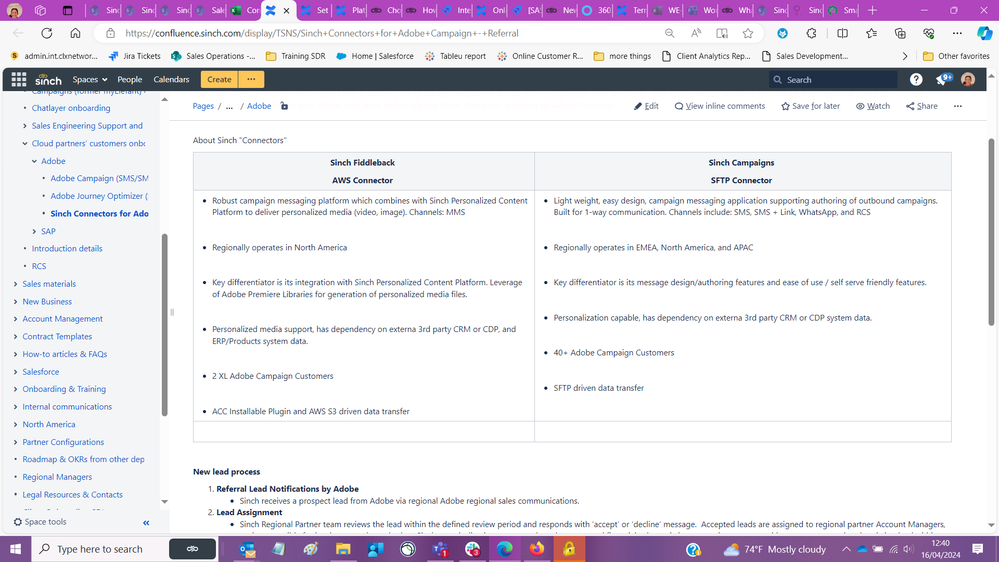Collapse Cloud partners' customers onboarding node
Viewport: 999px width, 562px height.
click(25, 143)
